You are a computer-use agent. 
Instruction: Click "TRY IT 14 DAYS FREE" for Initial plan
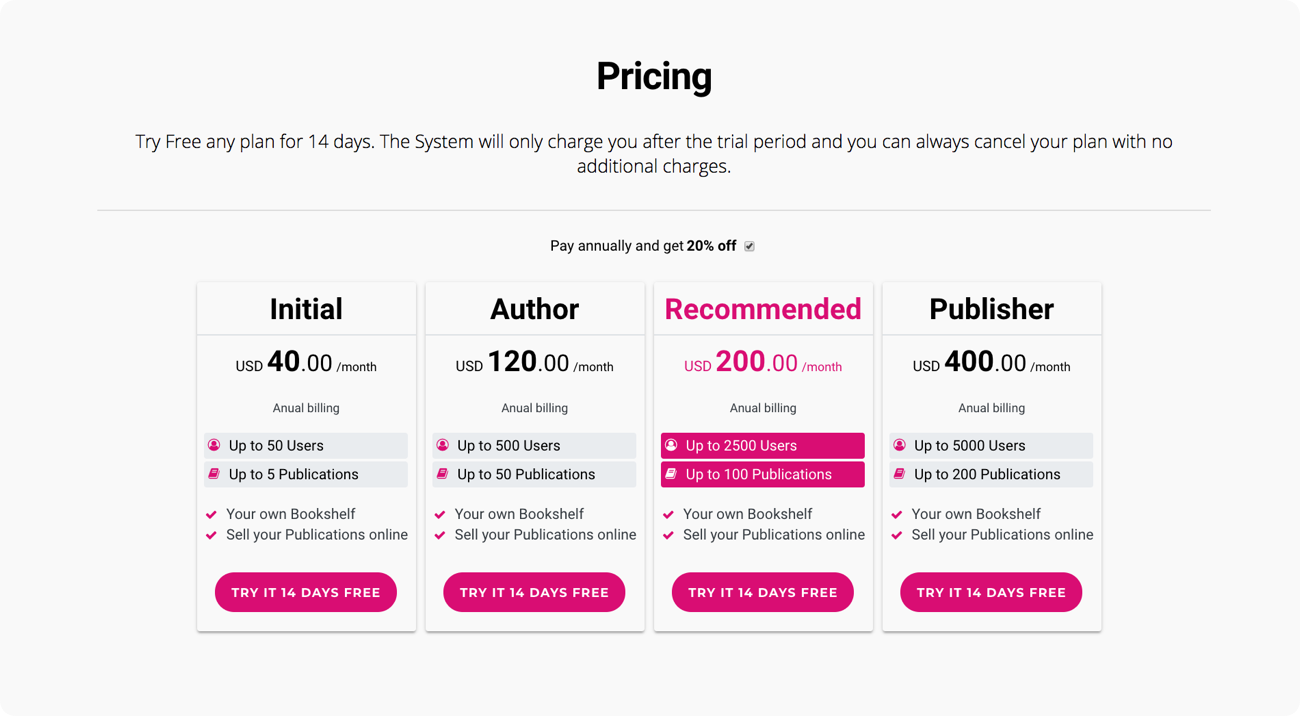305,592
